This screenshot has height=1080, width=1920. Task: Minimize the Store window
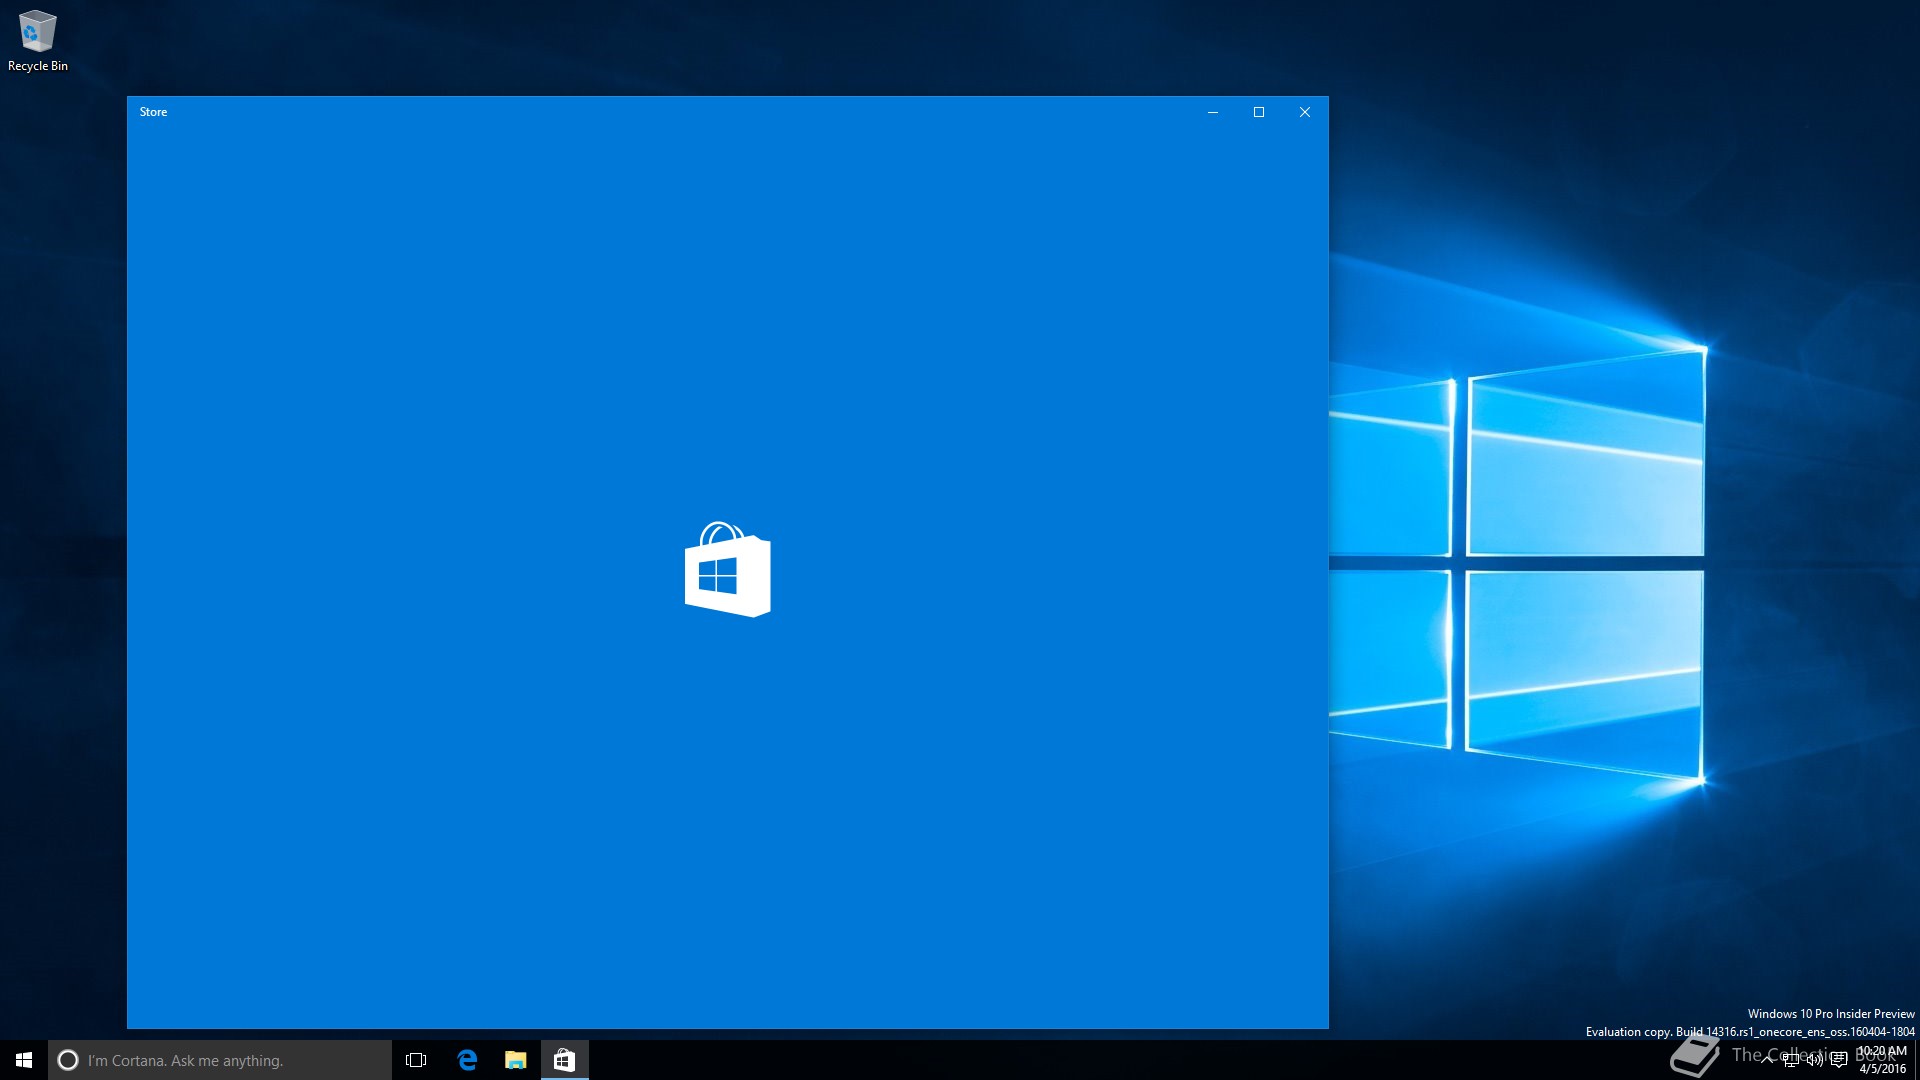pyautogui.click(x=1213, y=112)
